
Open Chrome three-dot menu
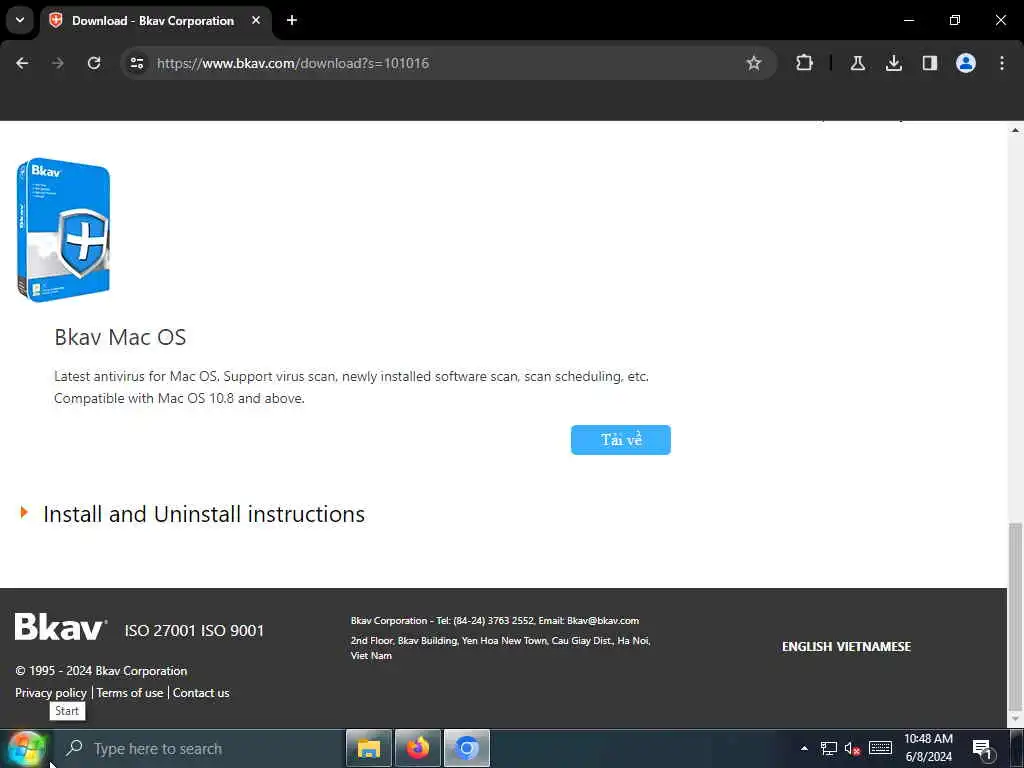[1002, 63]
